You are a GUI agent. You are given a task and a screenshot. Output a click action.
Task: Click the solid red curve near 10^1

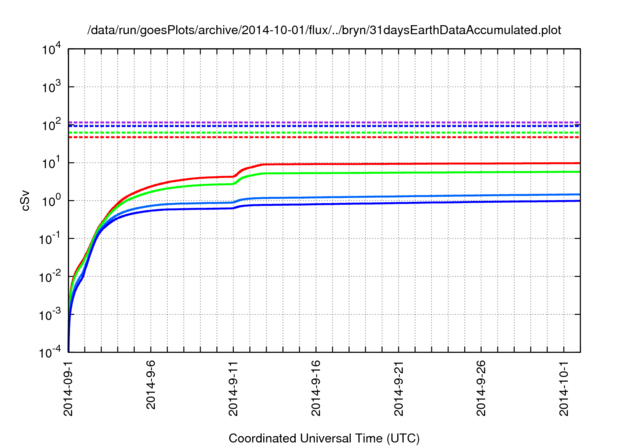408,164
